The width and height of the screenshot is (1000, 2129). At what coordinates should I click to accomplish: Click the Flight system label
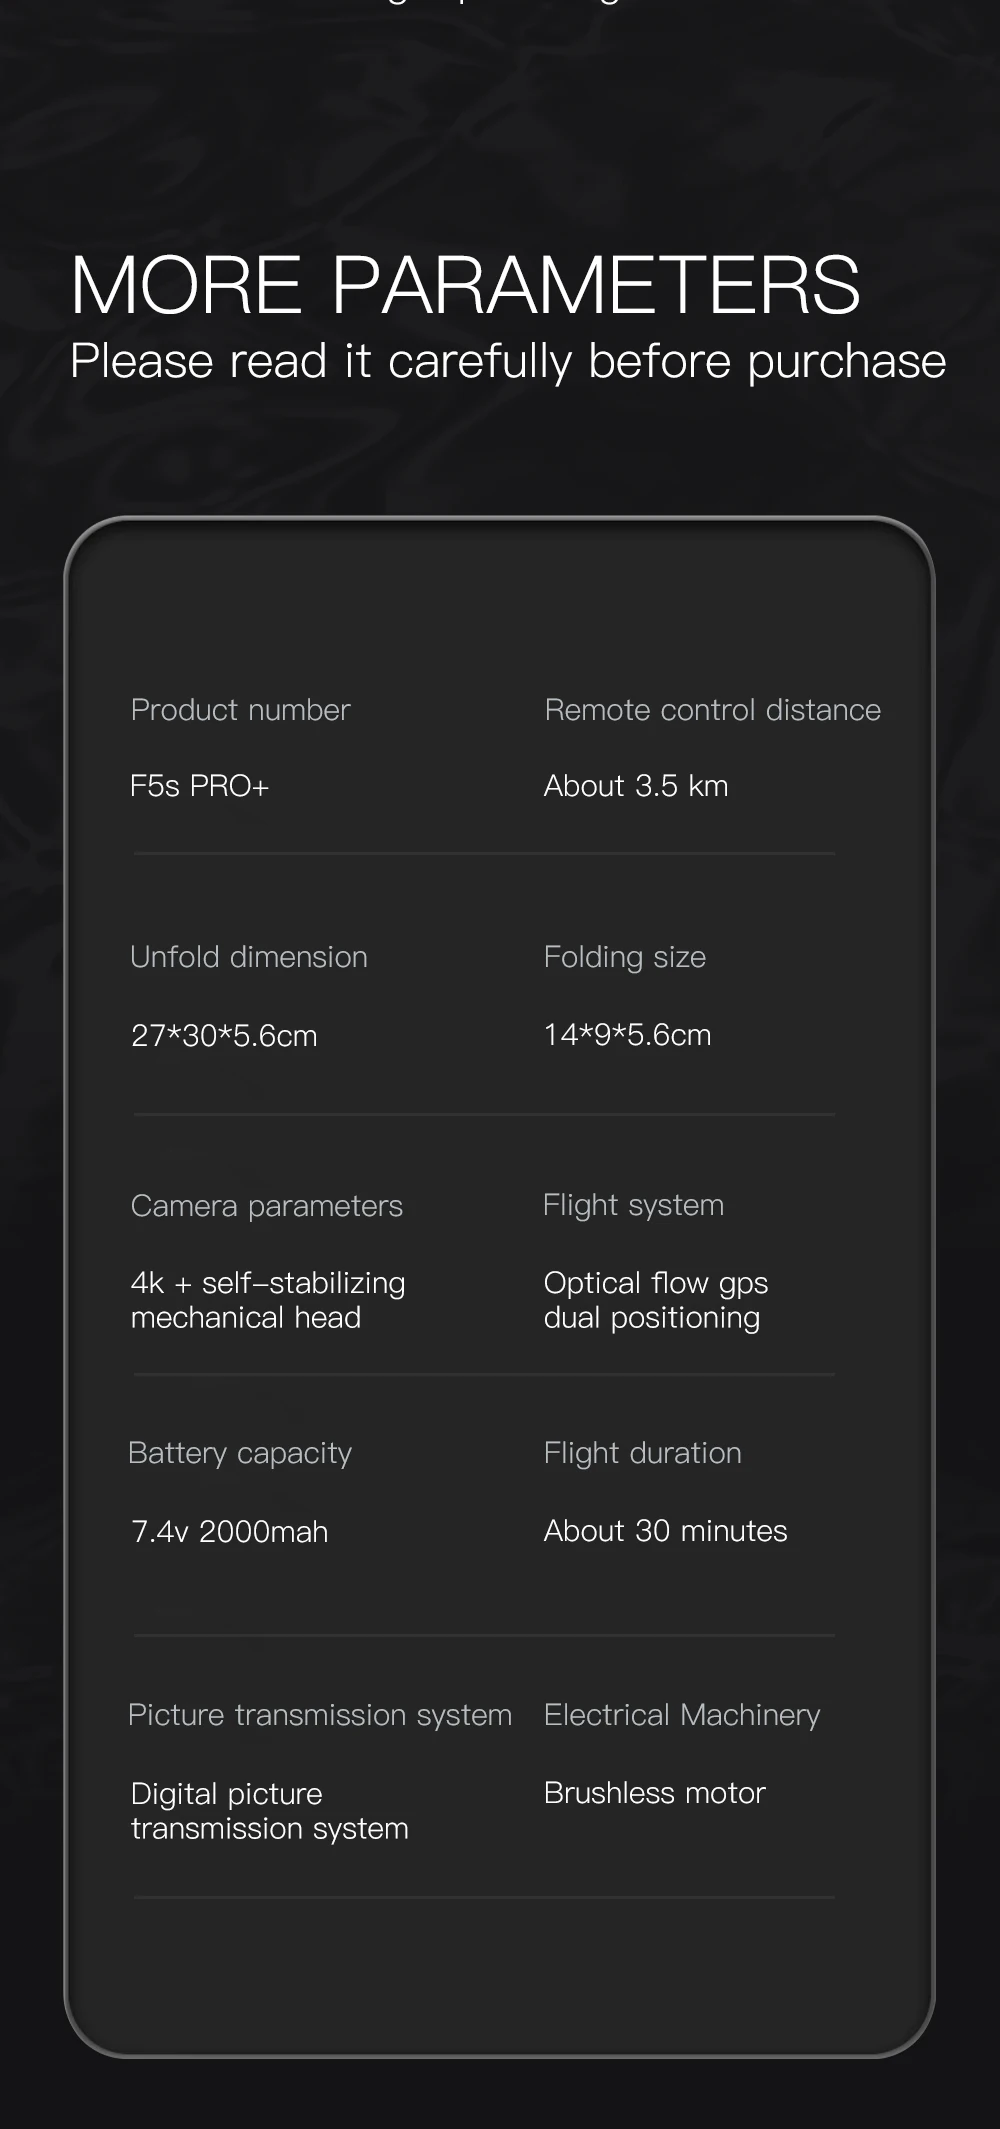634,1206
